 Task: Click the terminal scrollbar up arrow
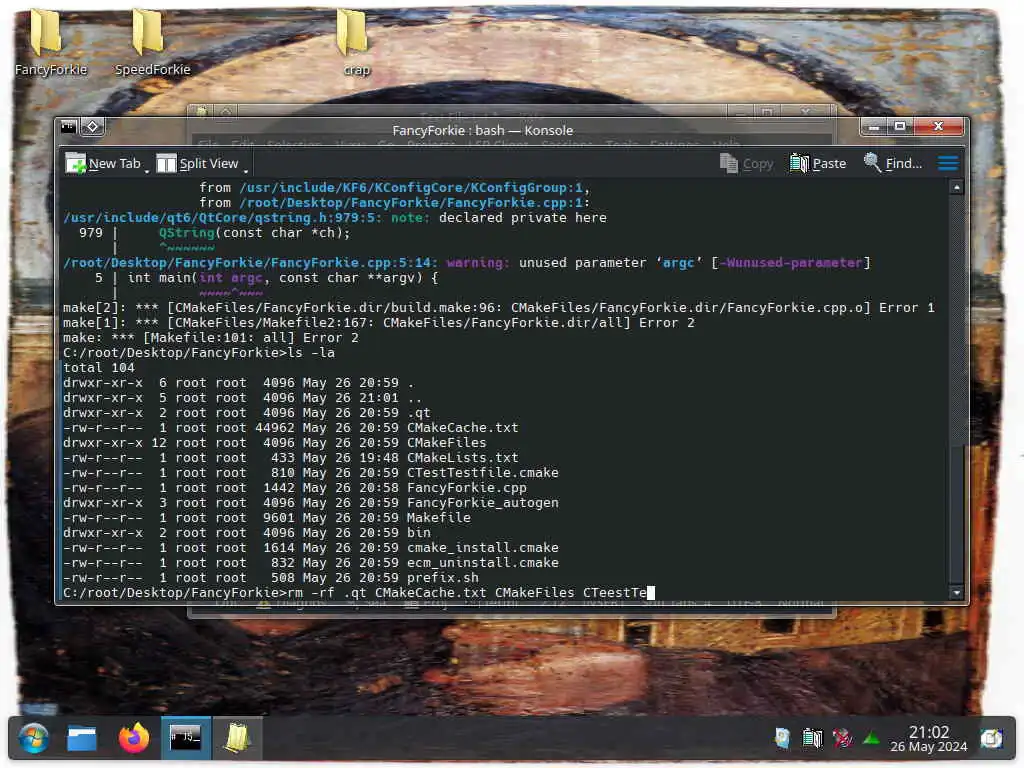pos(956,187)
